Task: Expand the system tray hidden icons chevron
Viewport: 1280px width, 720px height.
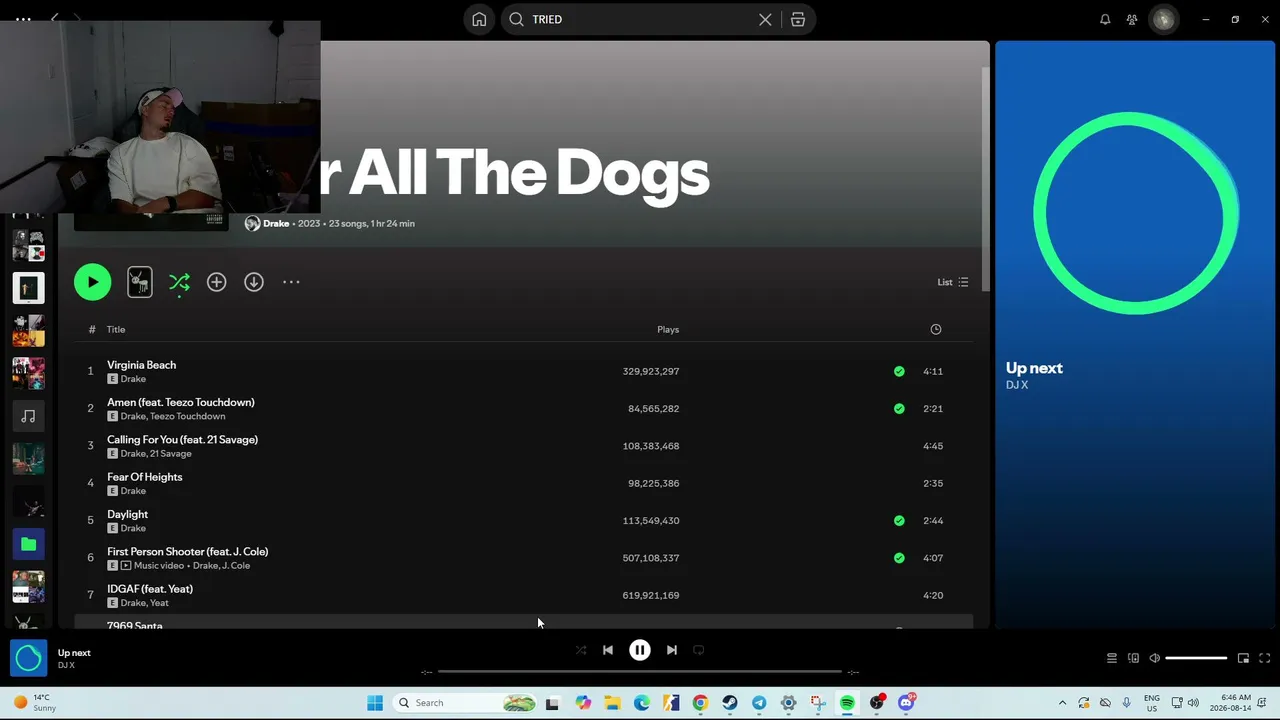Action: pyautogui.click(x=1062, y=703)
